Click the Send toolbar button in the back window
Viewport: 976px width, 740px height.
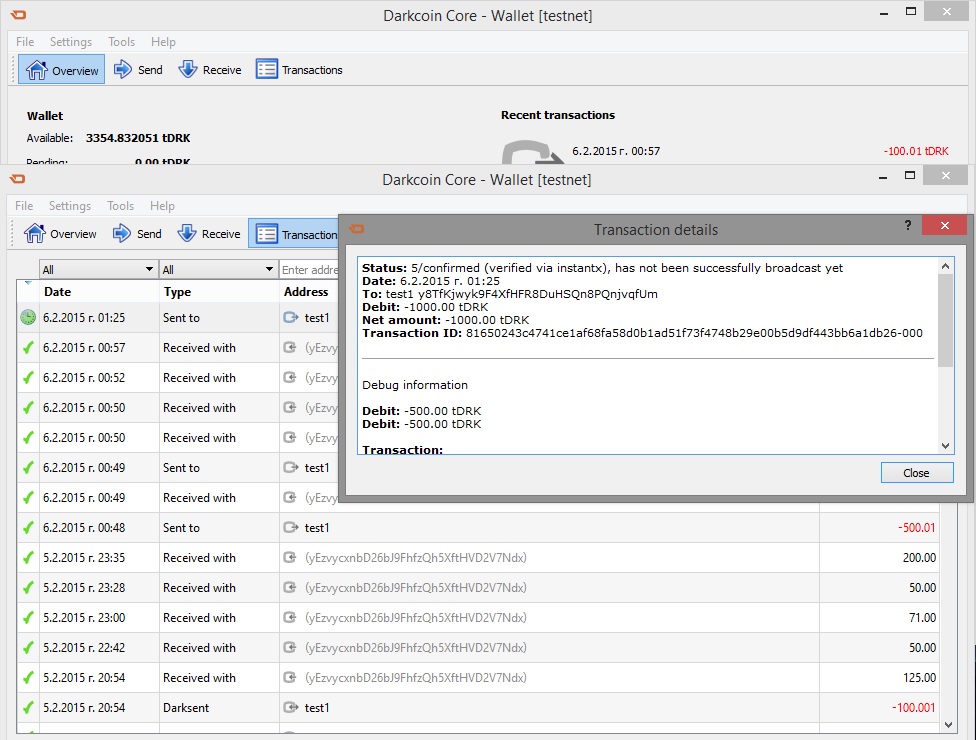coord(139,70)
